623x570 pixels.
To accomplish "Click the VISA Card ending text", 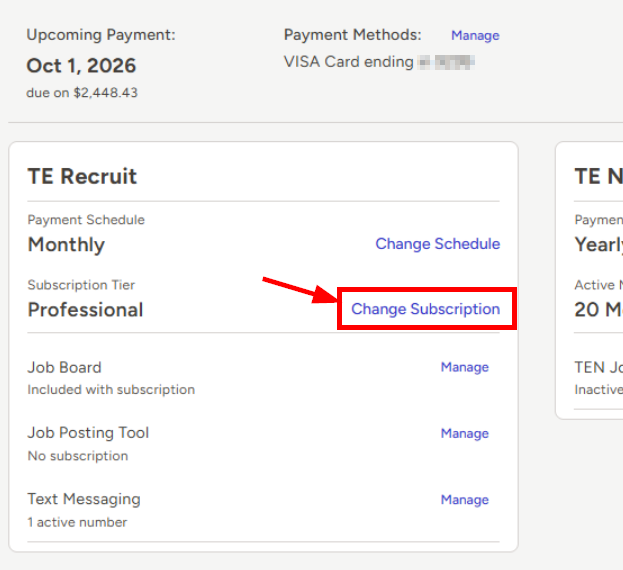I will pos(348,62).
